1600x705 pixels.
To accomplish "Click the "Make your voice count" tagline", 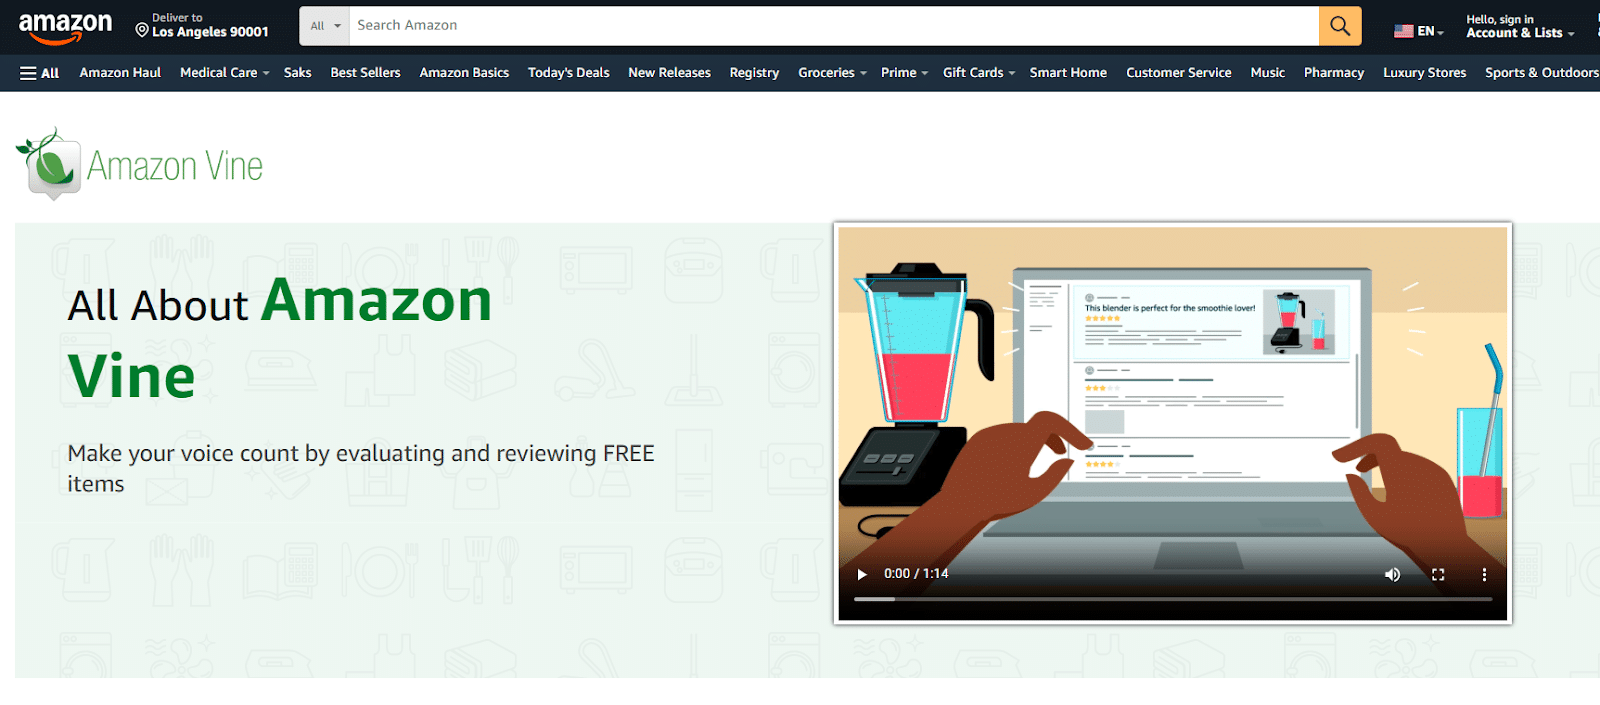I will pyautogui.click(x=361, y=468).
